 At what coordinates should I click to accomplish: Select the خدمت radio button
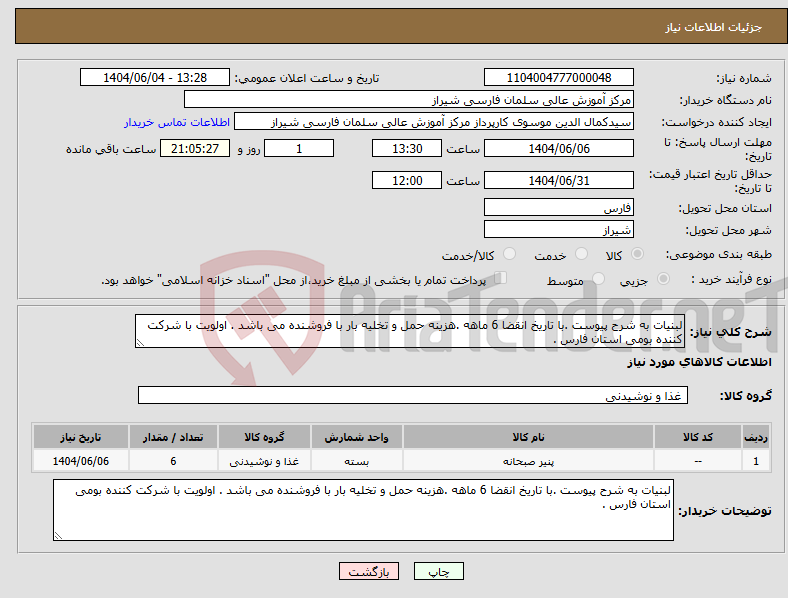581,254
